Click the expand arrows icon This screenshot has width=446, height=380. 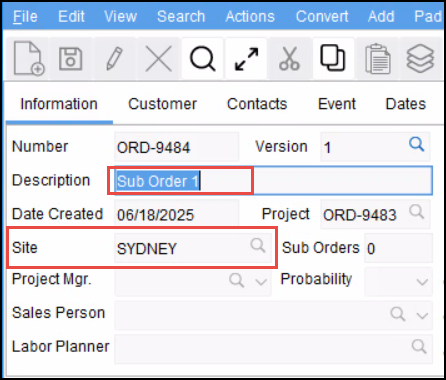(246, 59)
